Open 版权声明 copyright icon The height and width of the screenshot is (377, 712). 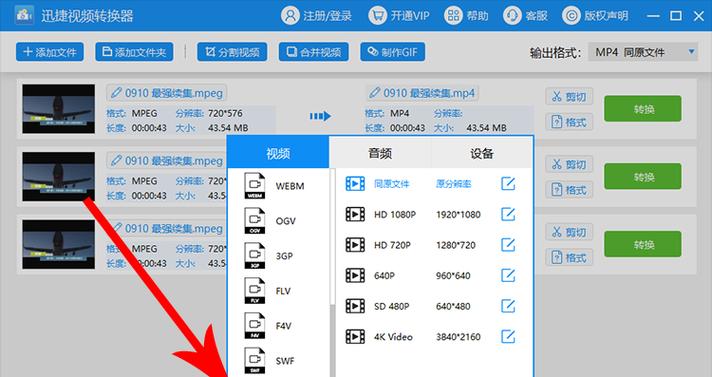point(571,15)
